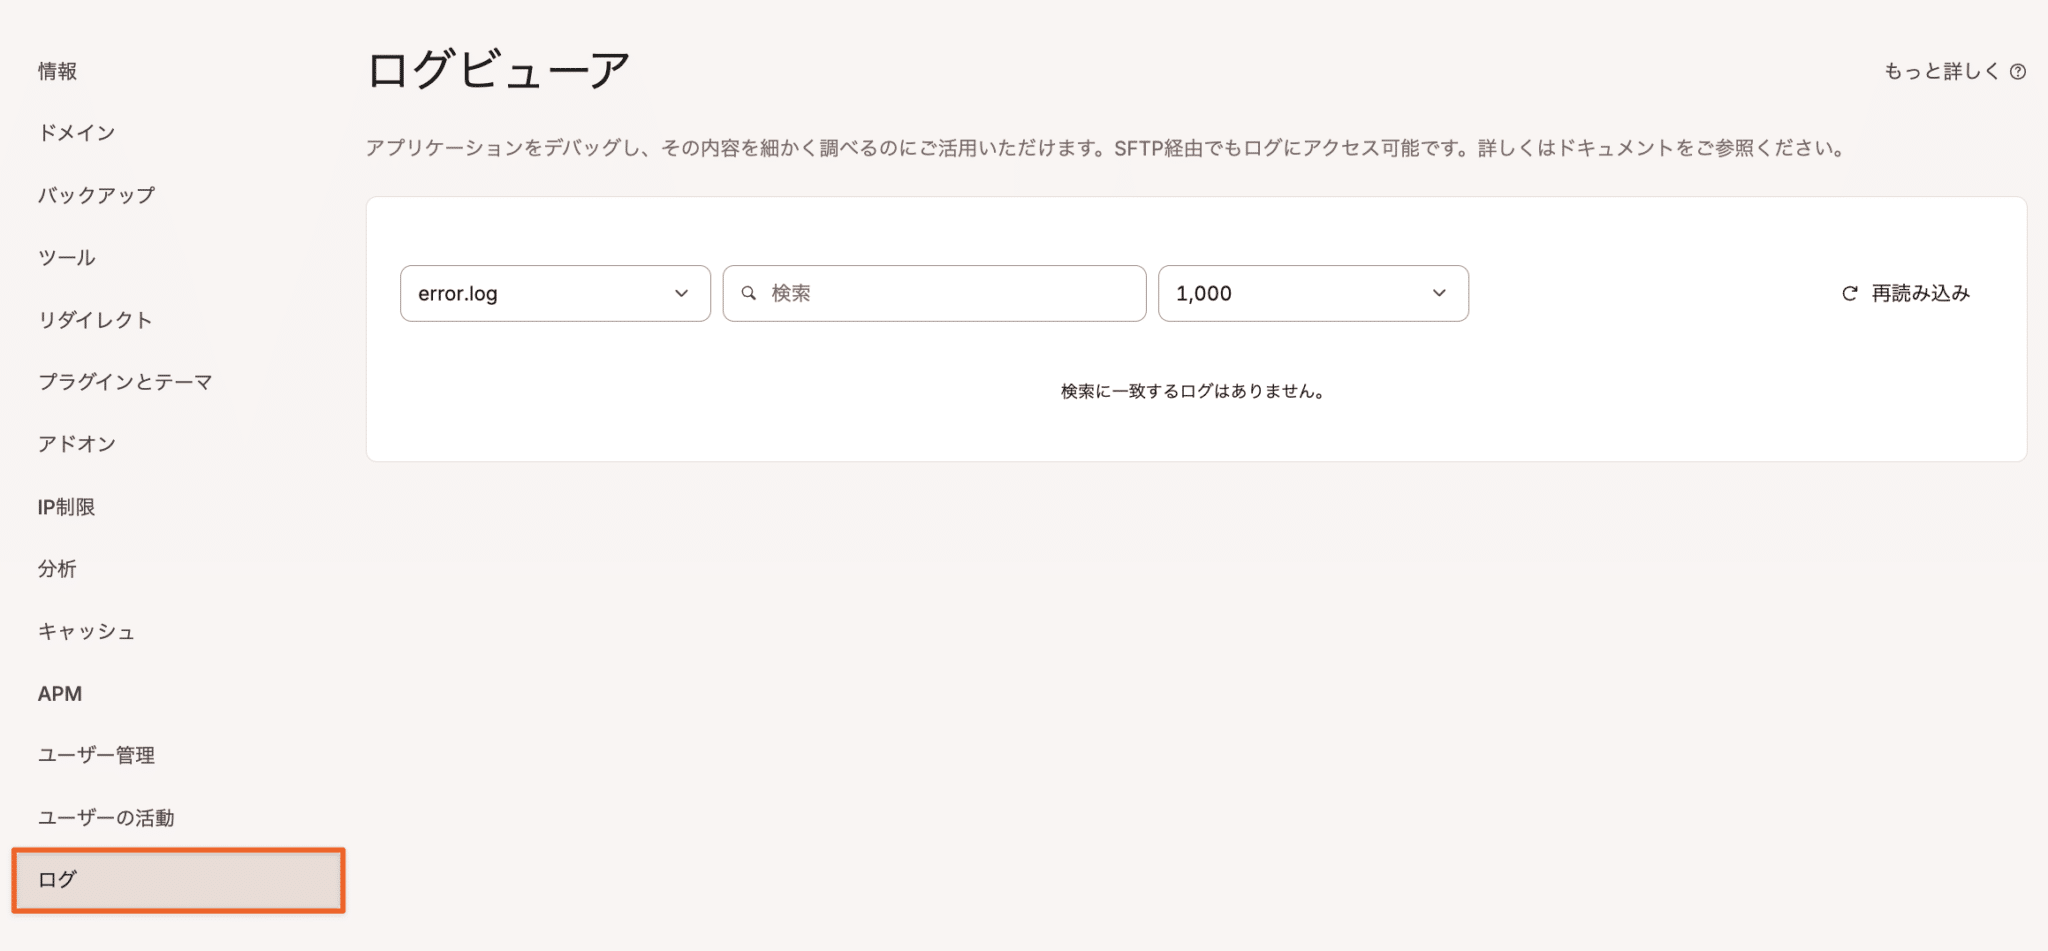Image resolution: width=2048 pixels, height=951 pixels.
Task: Select ログ in the sidebar
Action: click(x=178, y=880)
